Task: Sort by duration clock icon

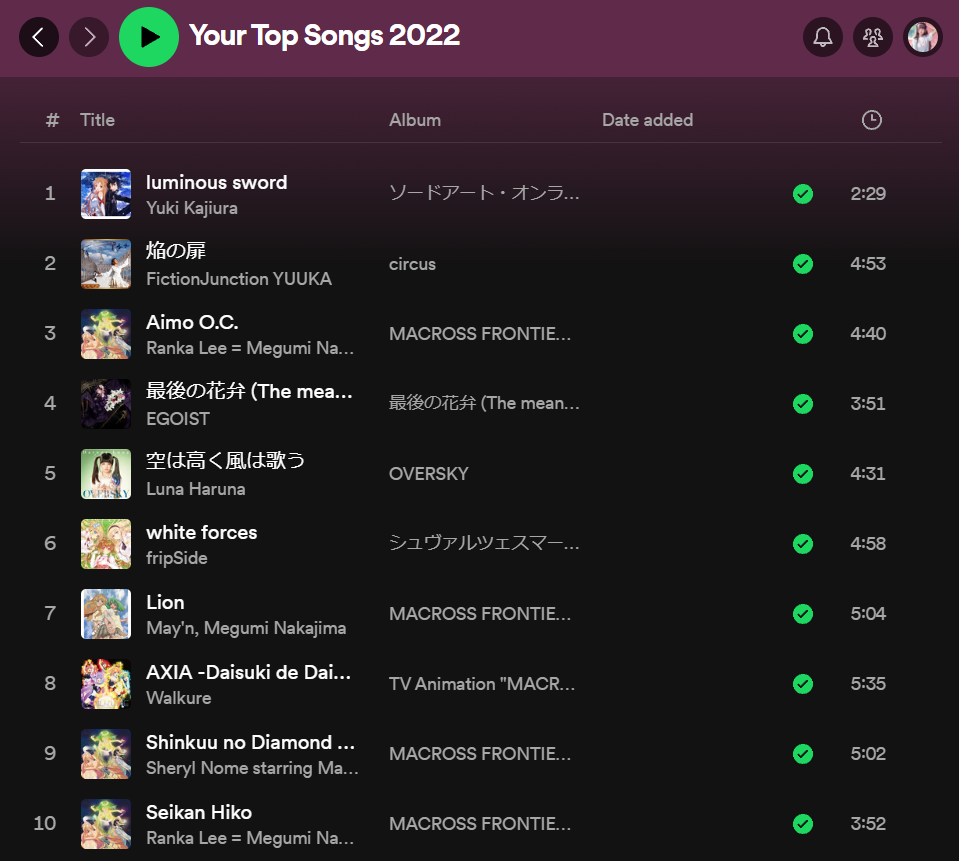Action: 872,120
